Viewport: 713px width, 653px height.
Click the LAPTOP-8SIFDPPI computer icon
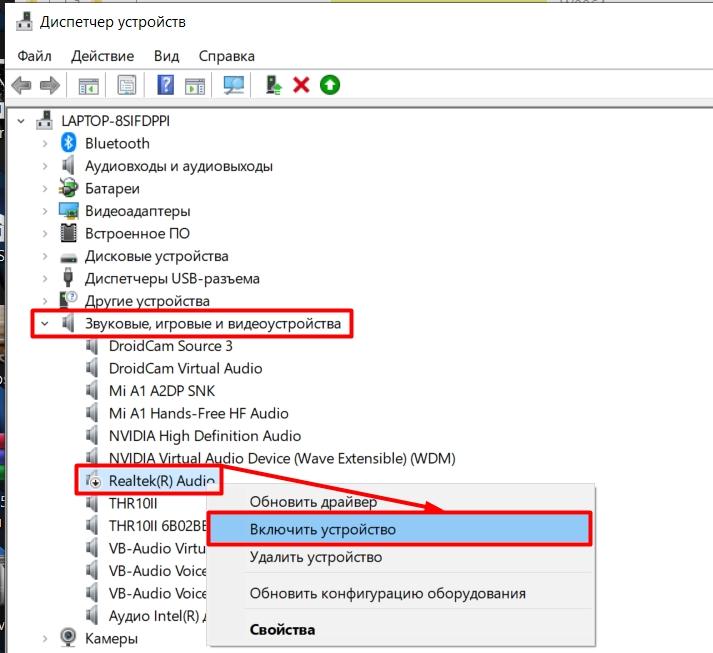pos(45,121)
